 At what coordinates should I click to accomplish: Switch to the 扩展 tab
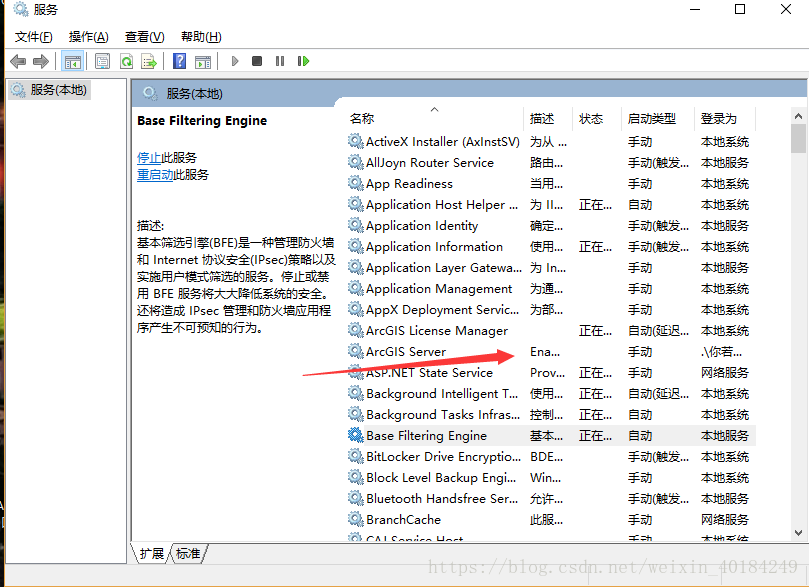tap(151, 553)
